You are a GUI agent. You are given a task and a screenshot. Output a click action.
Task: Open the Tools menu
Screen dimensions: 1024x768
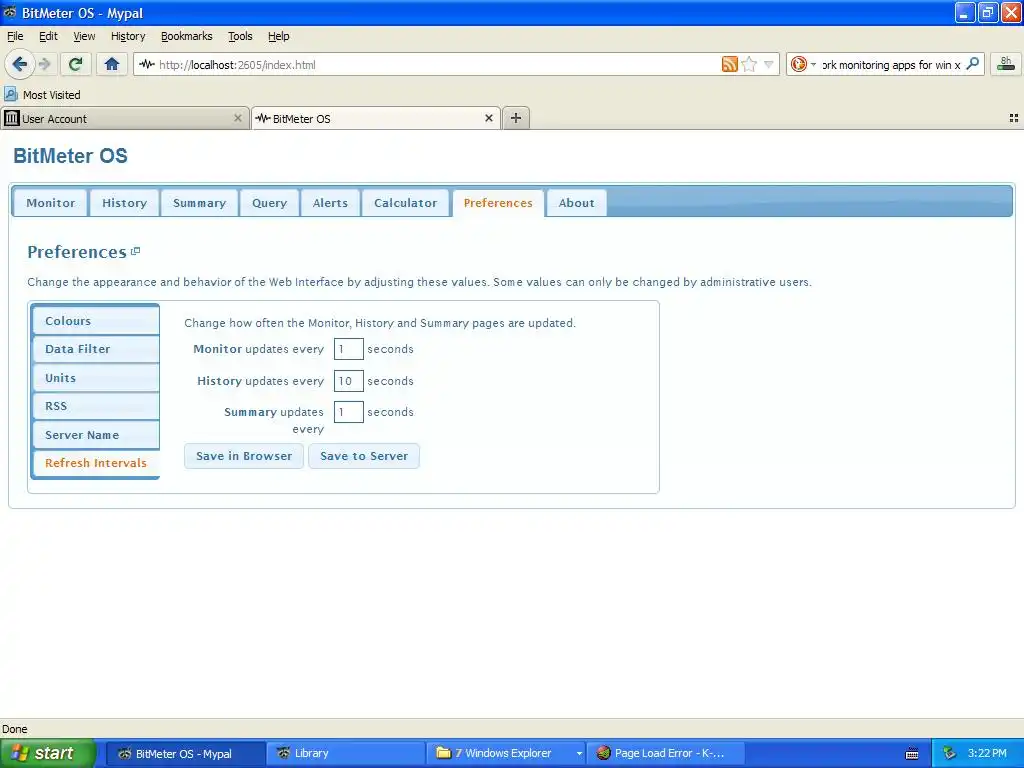pos(240,36)
